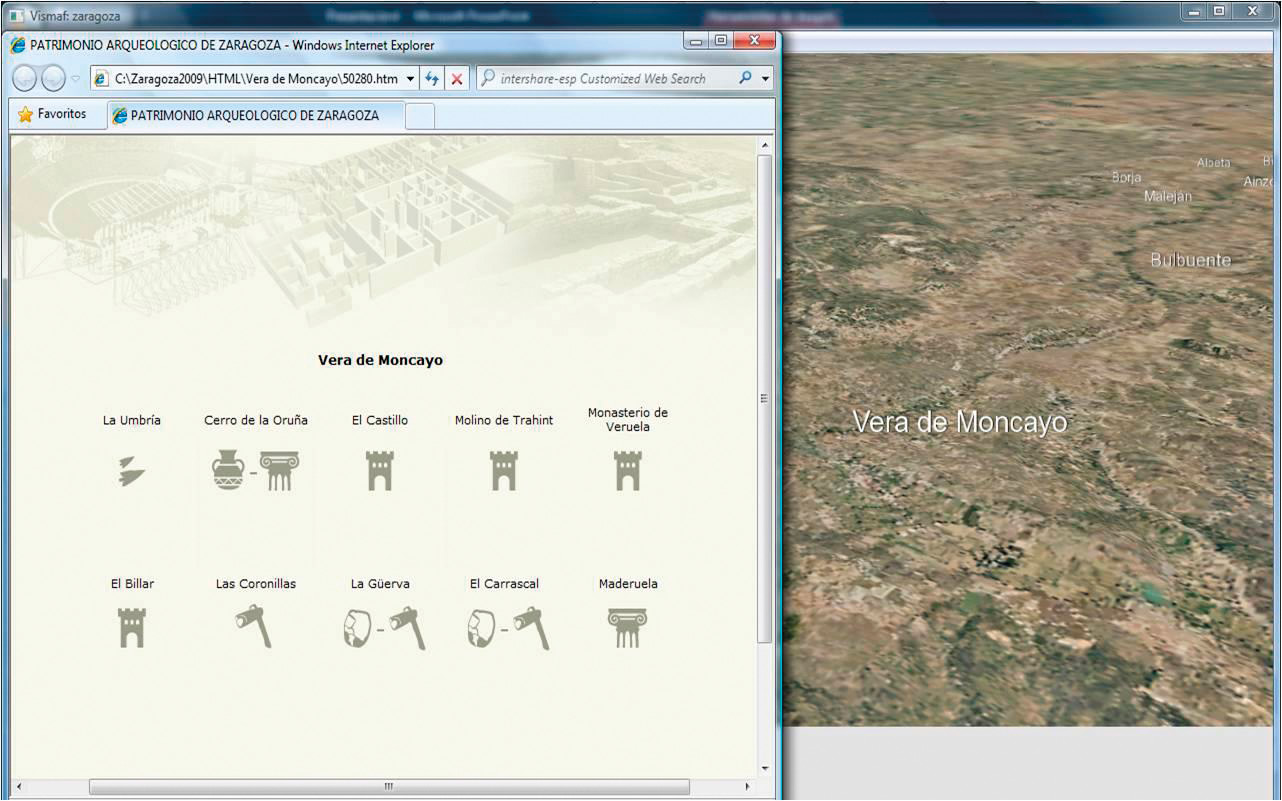Screen dimensions: 1282x801
Task: Open the address bar dropdown arrow
Action: click(411, 79)
